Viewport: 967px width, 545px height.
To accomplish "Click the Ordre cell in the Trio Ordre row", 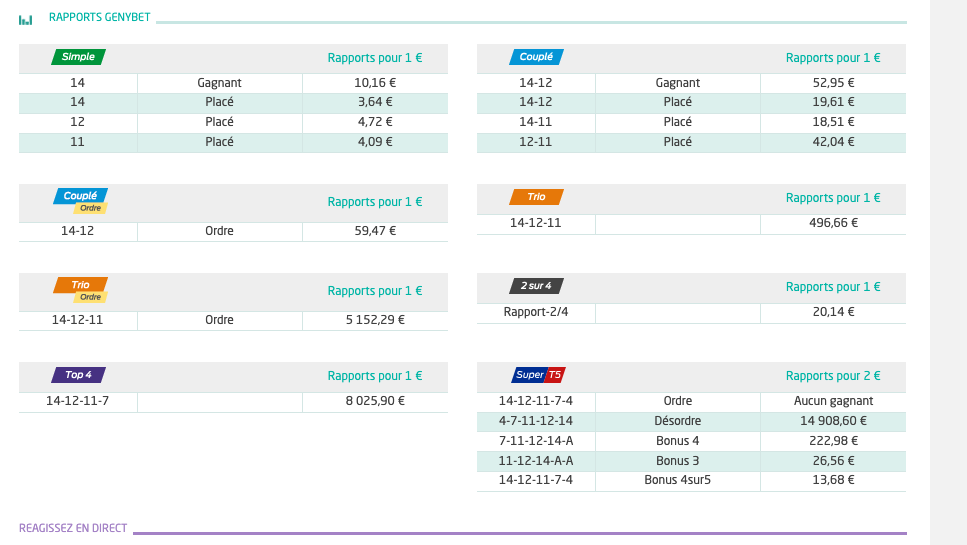I will tap(219, 319).
